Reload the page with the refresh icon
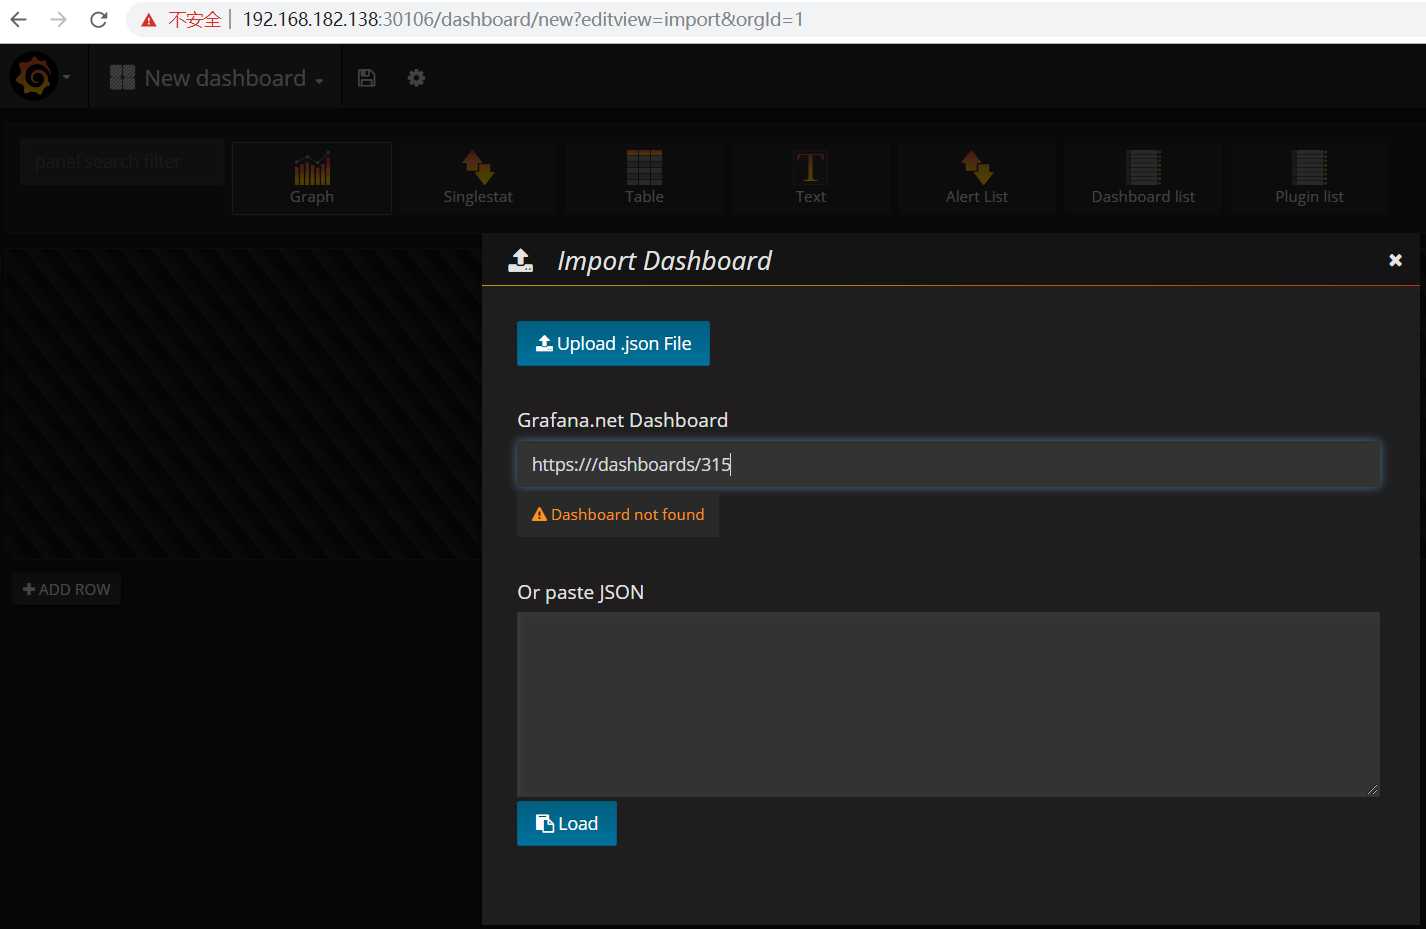Screen dimensions: 1426x929 (98, 19)
